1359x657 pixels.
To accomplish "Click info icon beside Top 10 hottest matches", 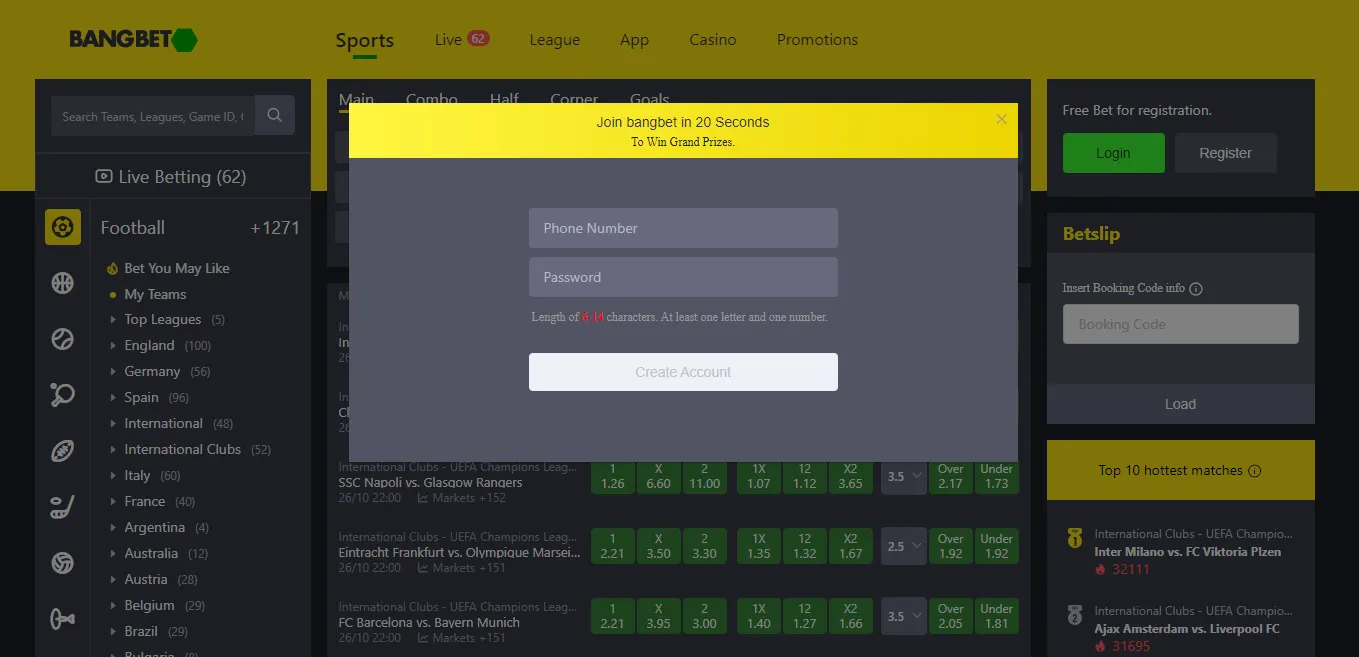I will pyautogui.click(x=1255, y=471).
